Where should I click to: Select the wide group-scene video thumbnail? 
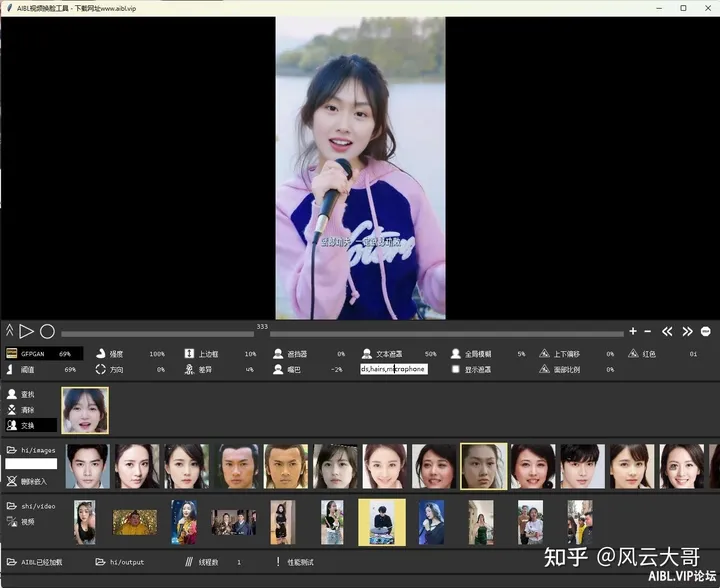tap(234, 522)
